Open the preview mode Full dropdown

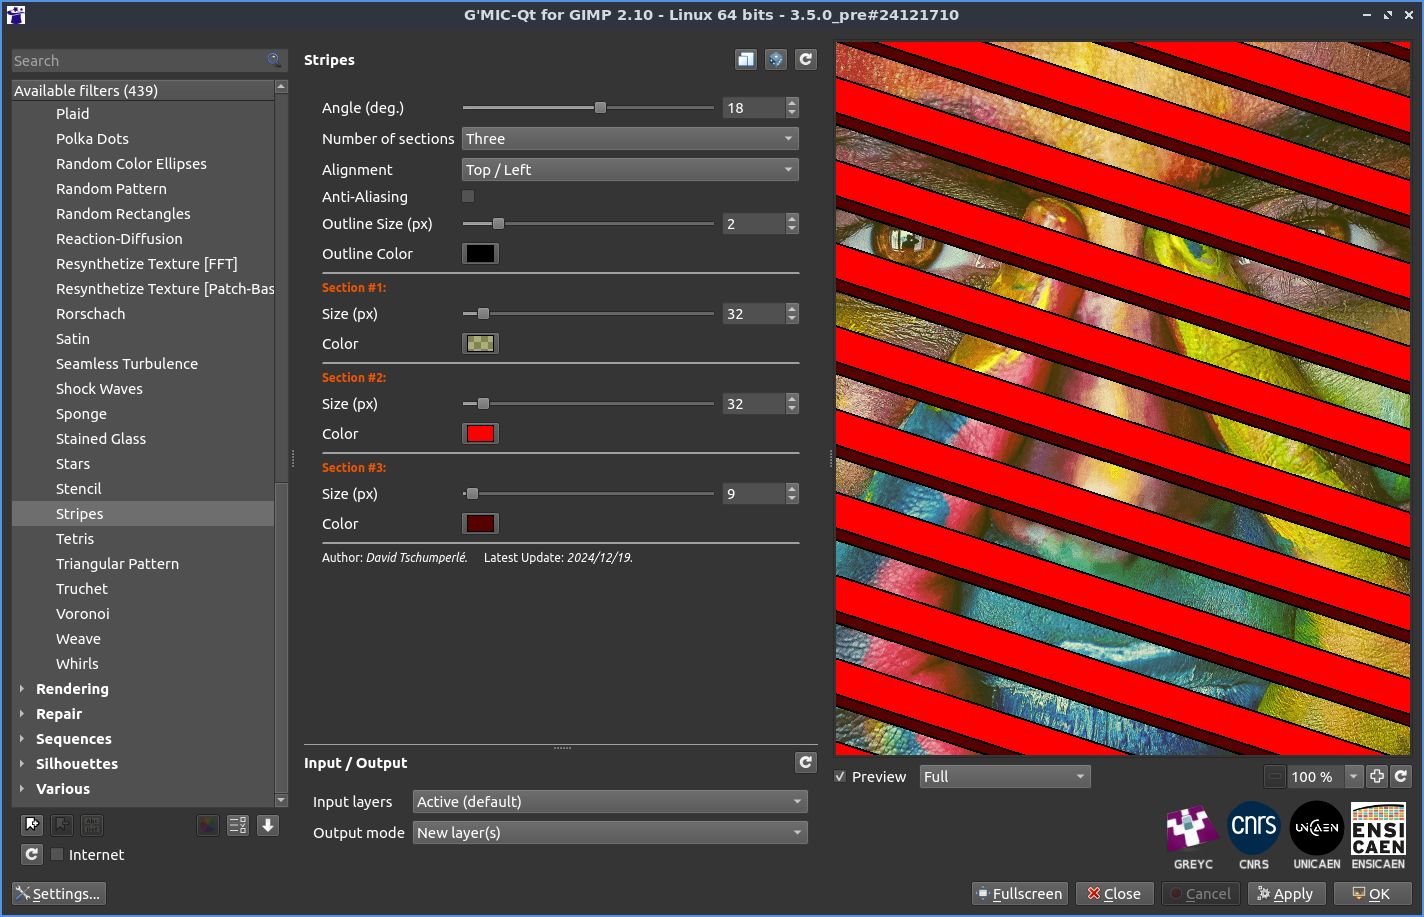pyautogui.click(x=1005, y=777)
